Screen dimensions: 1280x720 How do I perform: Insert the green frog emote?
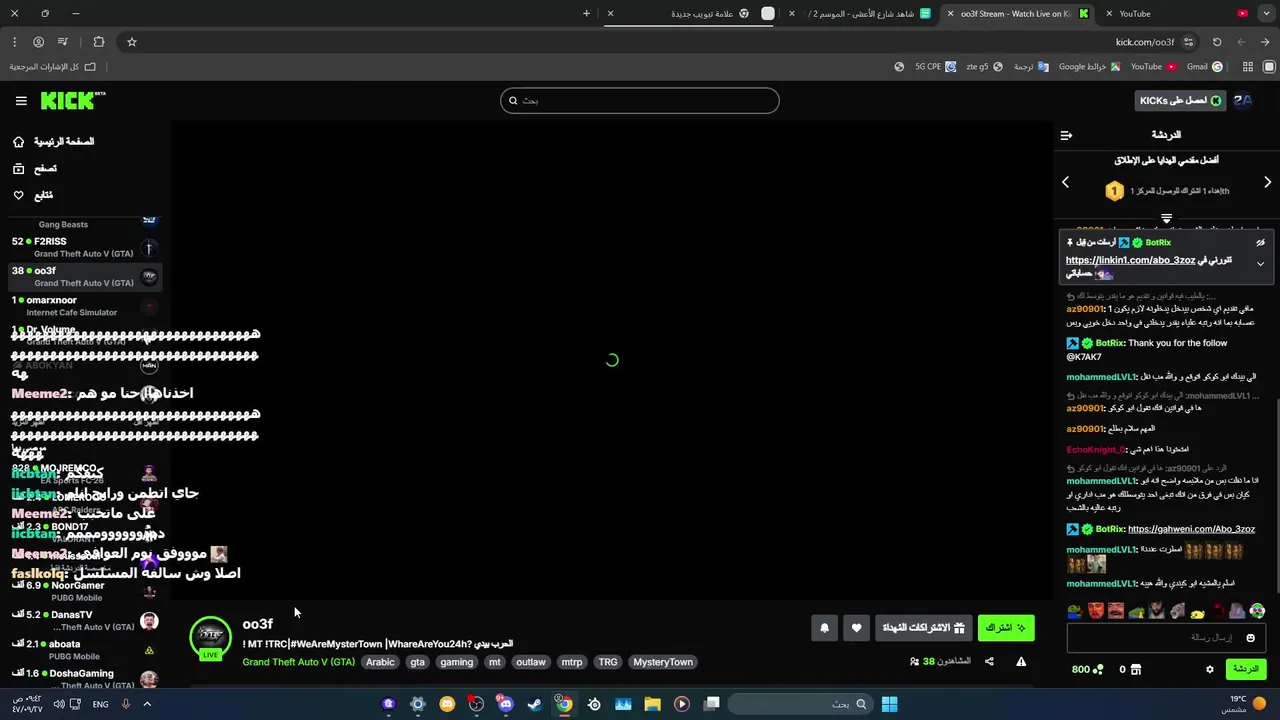pos(1074,611)
